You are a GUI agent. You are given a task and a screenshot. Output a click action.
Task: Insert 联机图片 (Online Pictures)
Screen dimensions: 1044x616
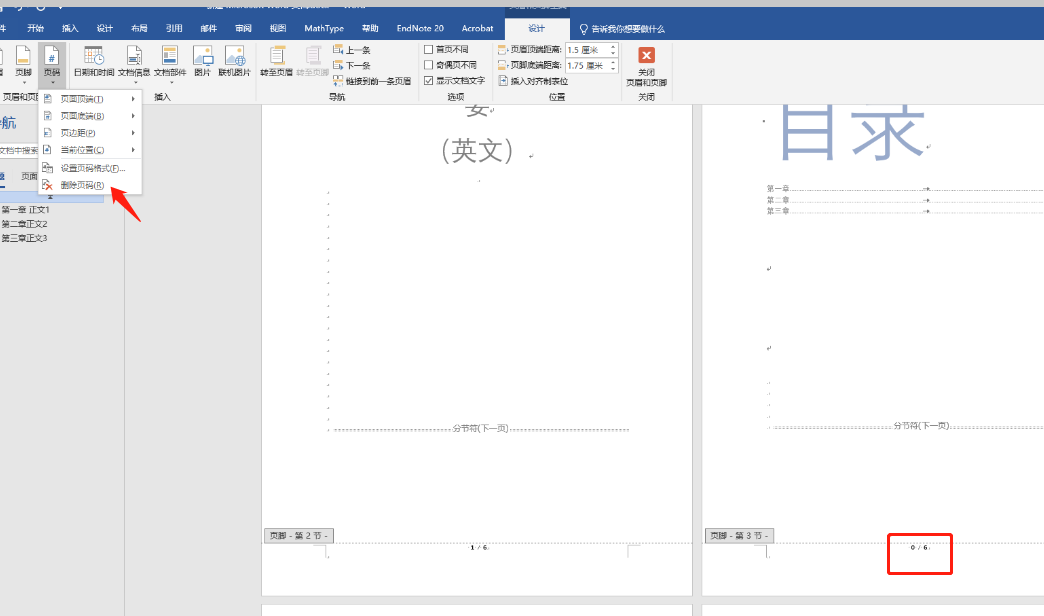(234, 61)
